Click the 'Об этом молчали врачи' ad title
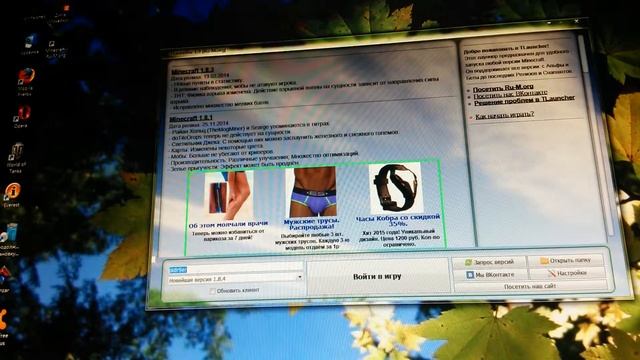 pos(228,224)
